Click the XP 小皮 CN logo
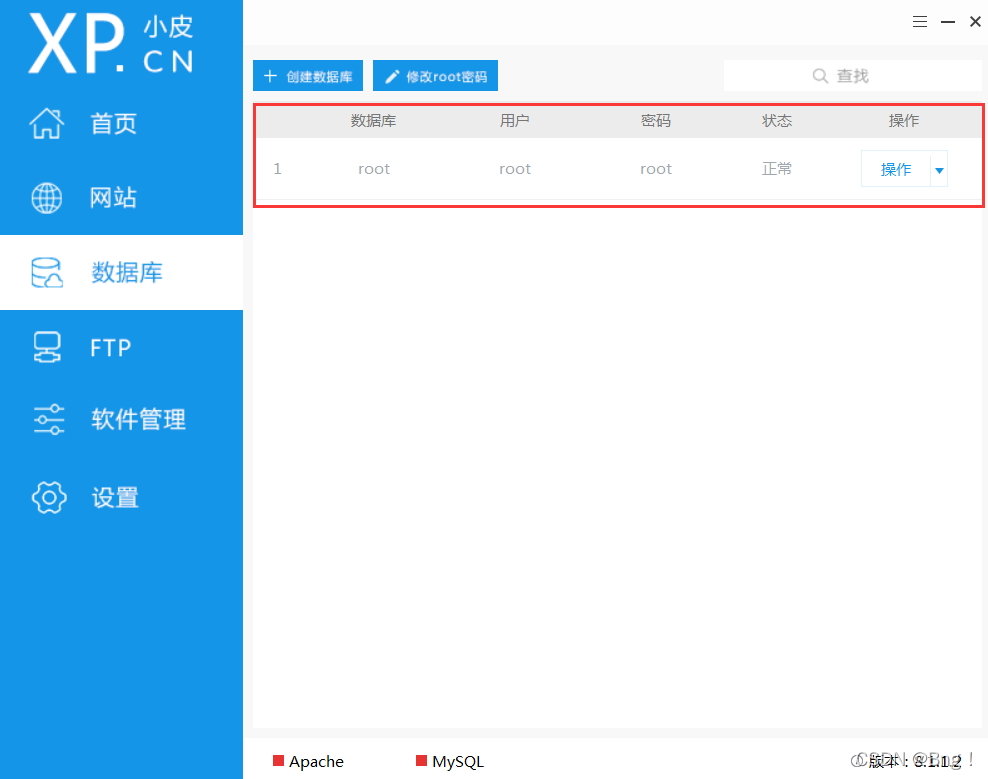 pos(111,43)
